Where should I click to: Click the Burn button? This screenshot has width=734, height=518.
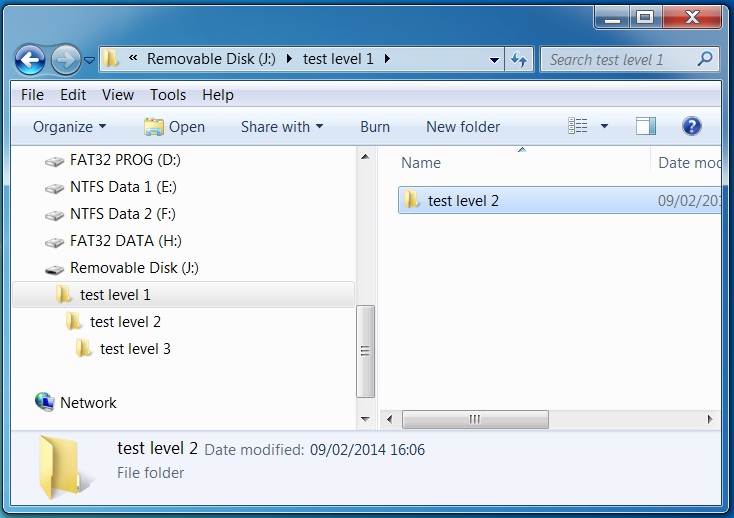pyautogui.click(x=375, y=127)
